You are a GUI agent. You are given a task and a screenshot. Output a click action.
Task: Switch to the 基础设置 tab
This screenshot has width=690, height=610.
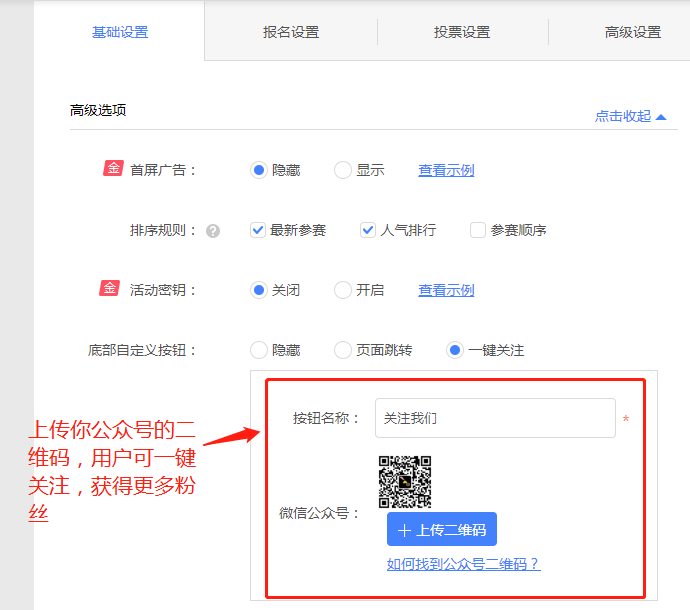coord(120,32)
